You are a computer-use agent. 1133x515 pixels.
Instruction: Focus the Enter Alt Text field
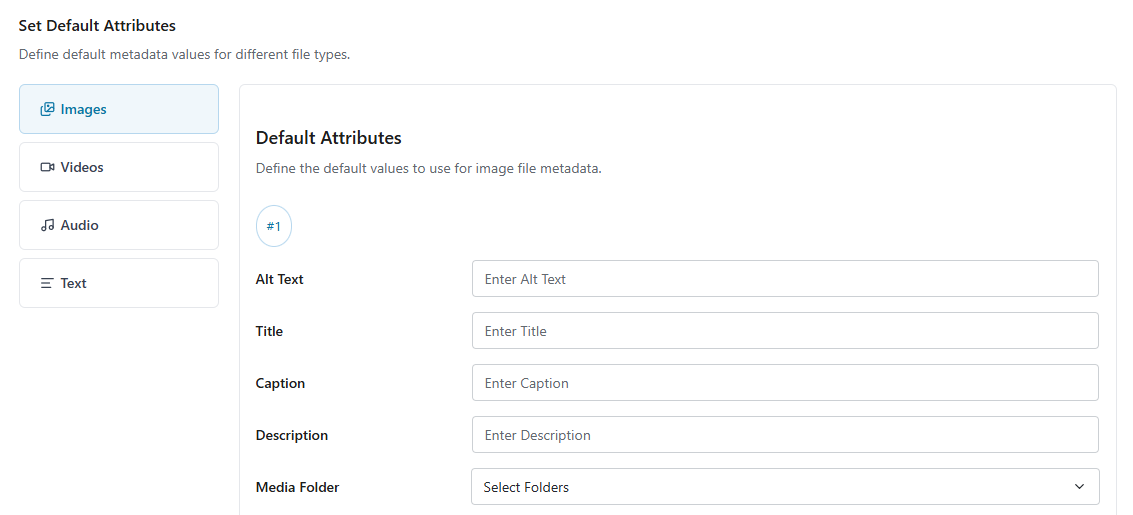pos(785,279)
